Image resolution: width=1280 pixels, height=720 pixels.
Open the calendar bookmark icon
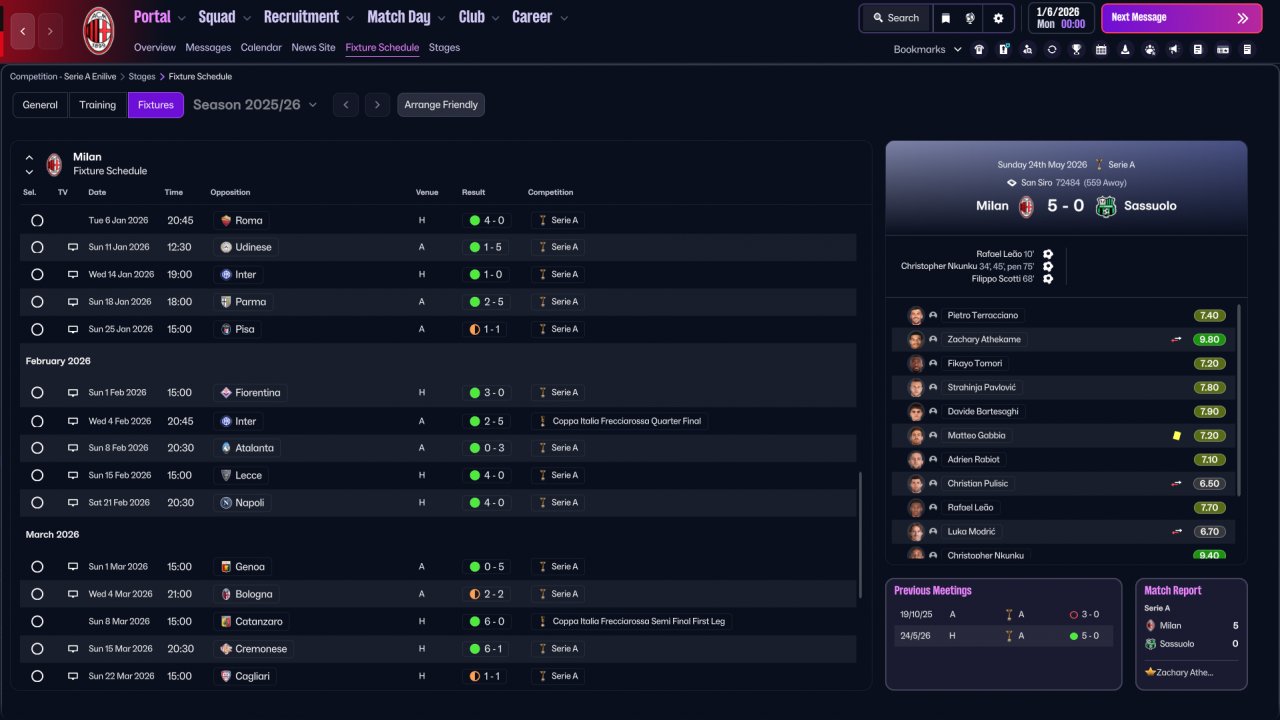[x=1101, y=49]
